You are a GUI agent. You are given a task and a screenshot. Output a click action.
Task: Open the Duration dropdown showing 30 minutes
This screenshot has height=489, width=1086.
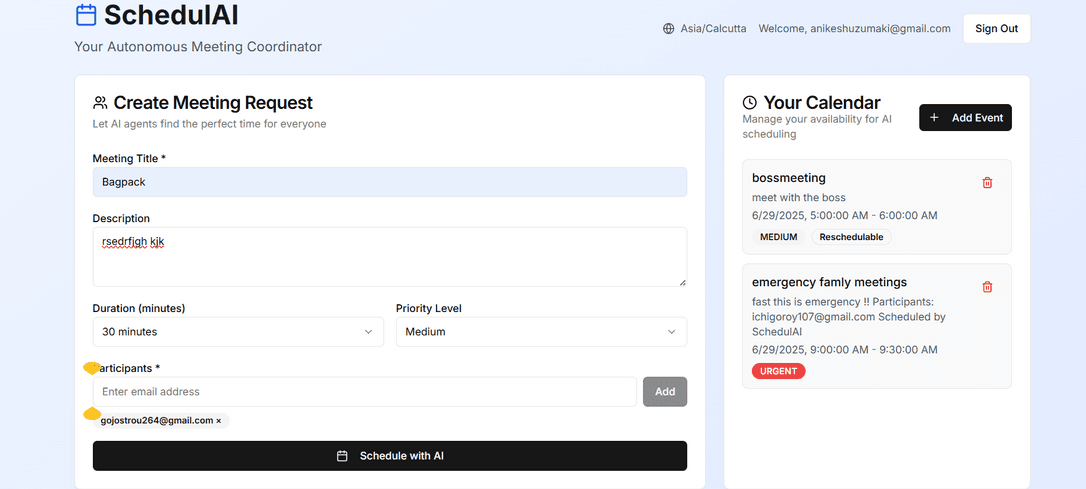pos(237,332)
